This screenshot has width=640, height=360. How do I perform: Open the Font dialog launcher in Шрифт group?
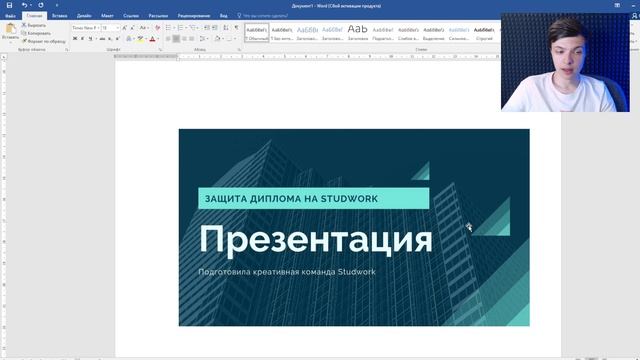click(x=160, y=49)
